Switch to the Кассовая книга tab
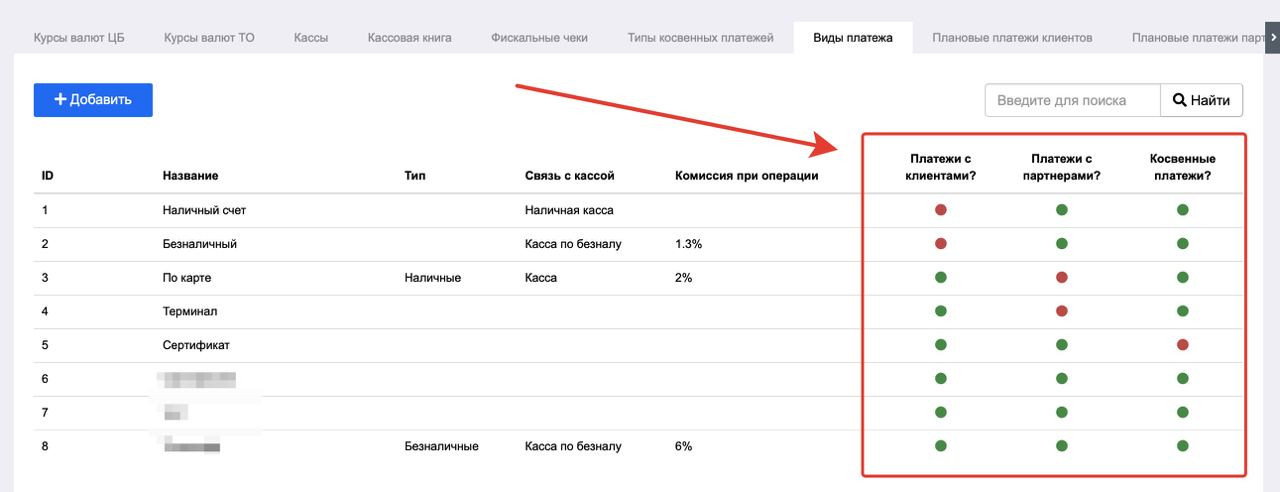Viewport: 1280px width, 492px height. click(409, 38)
